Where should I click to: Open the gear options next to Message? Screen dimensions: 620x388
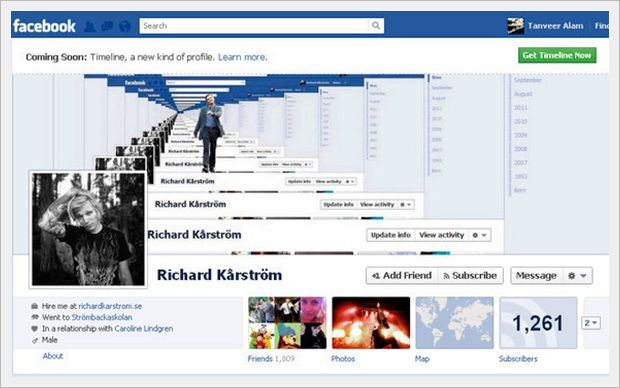[x=577, y=276]
